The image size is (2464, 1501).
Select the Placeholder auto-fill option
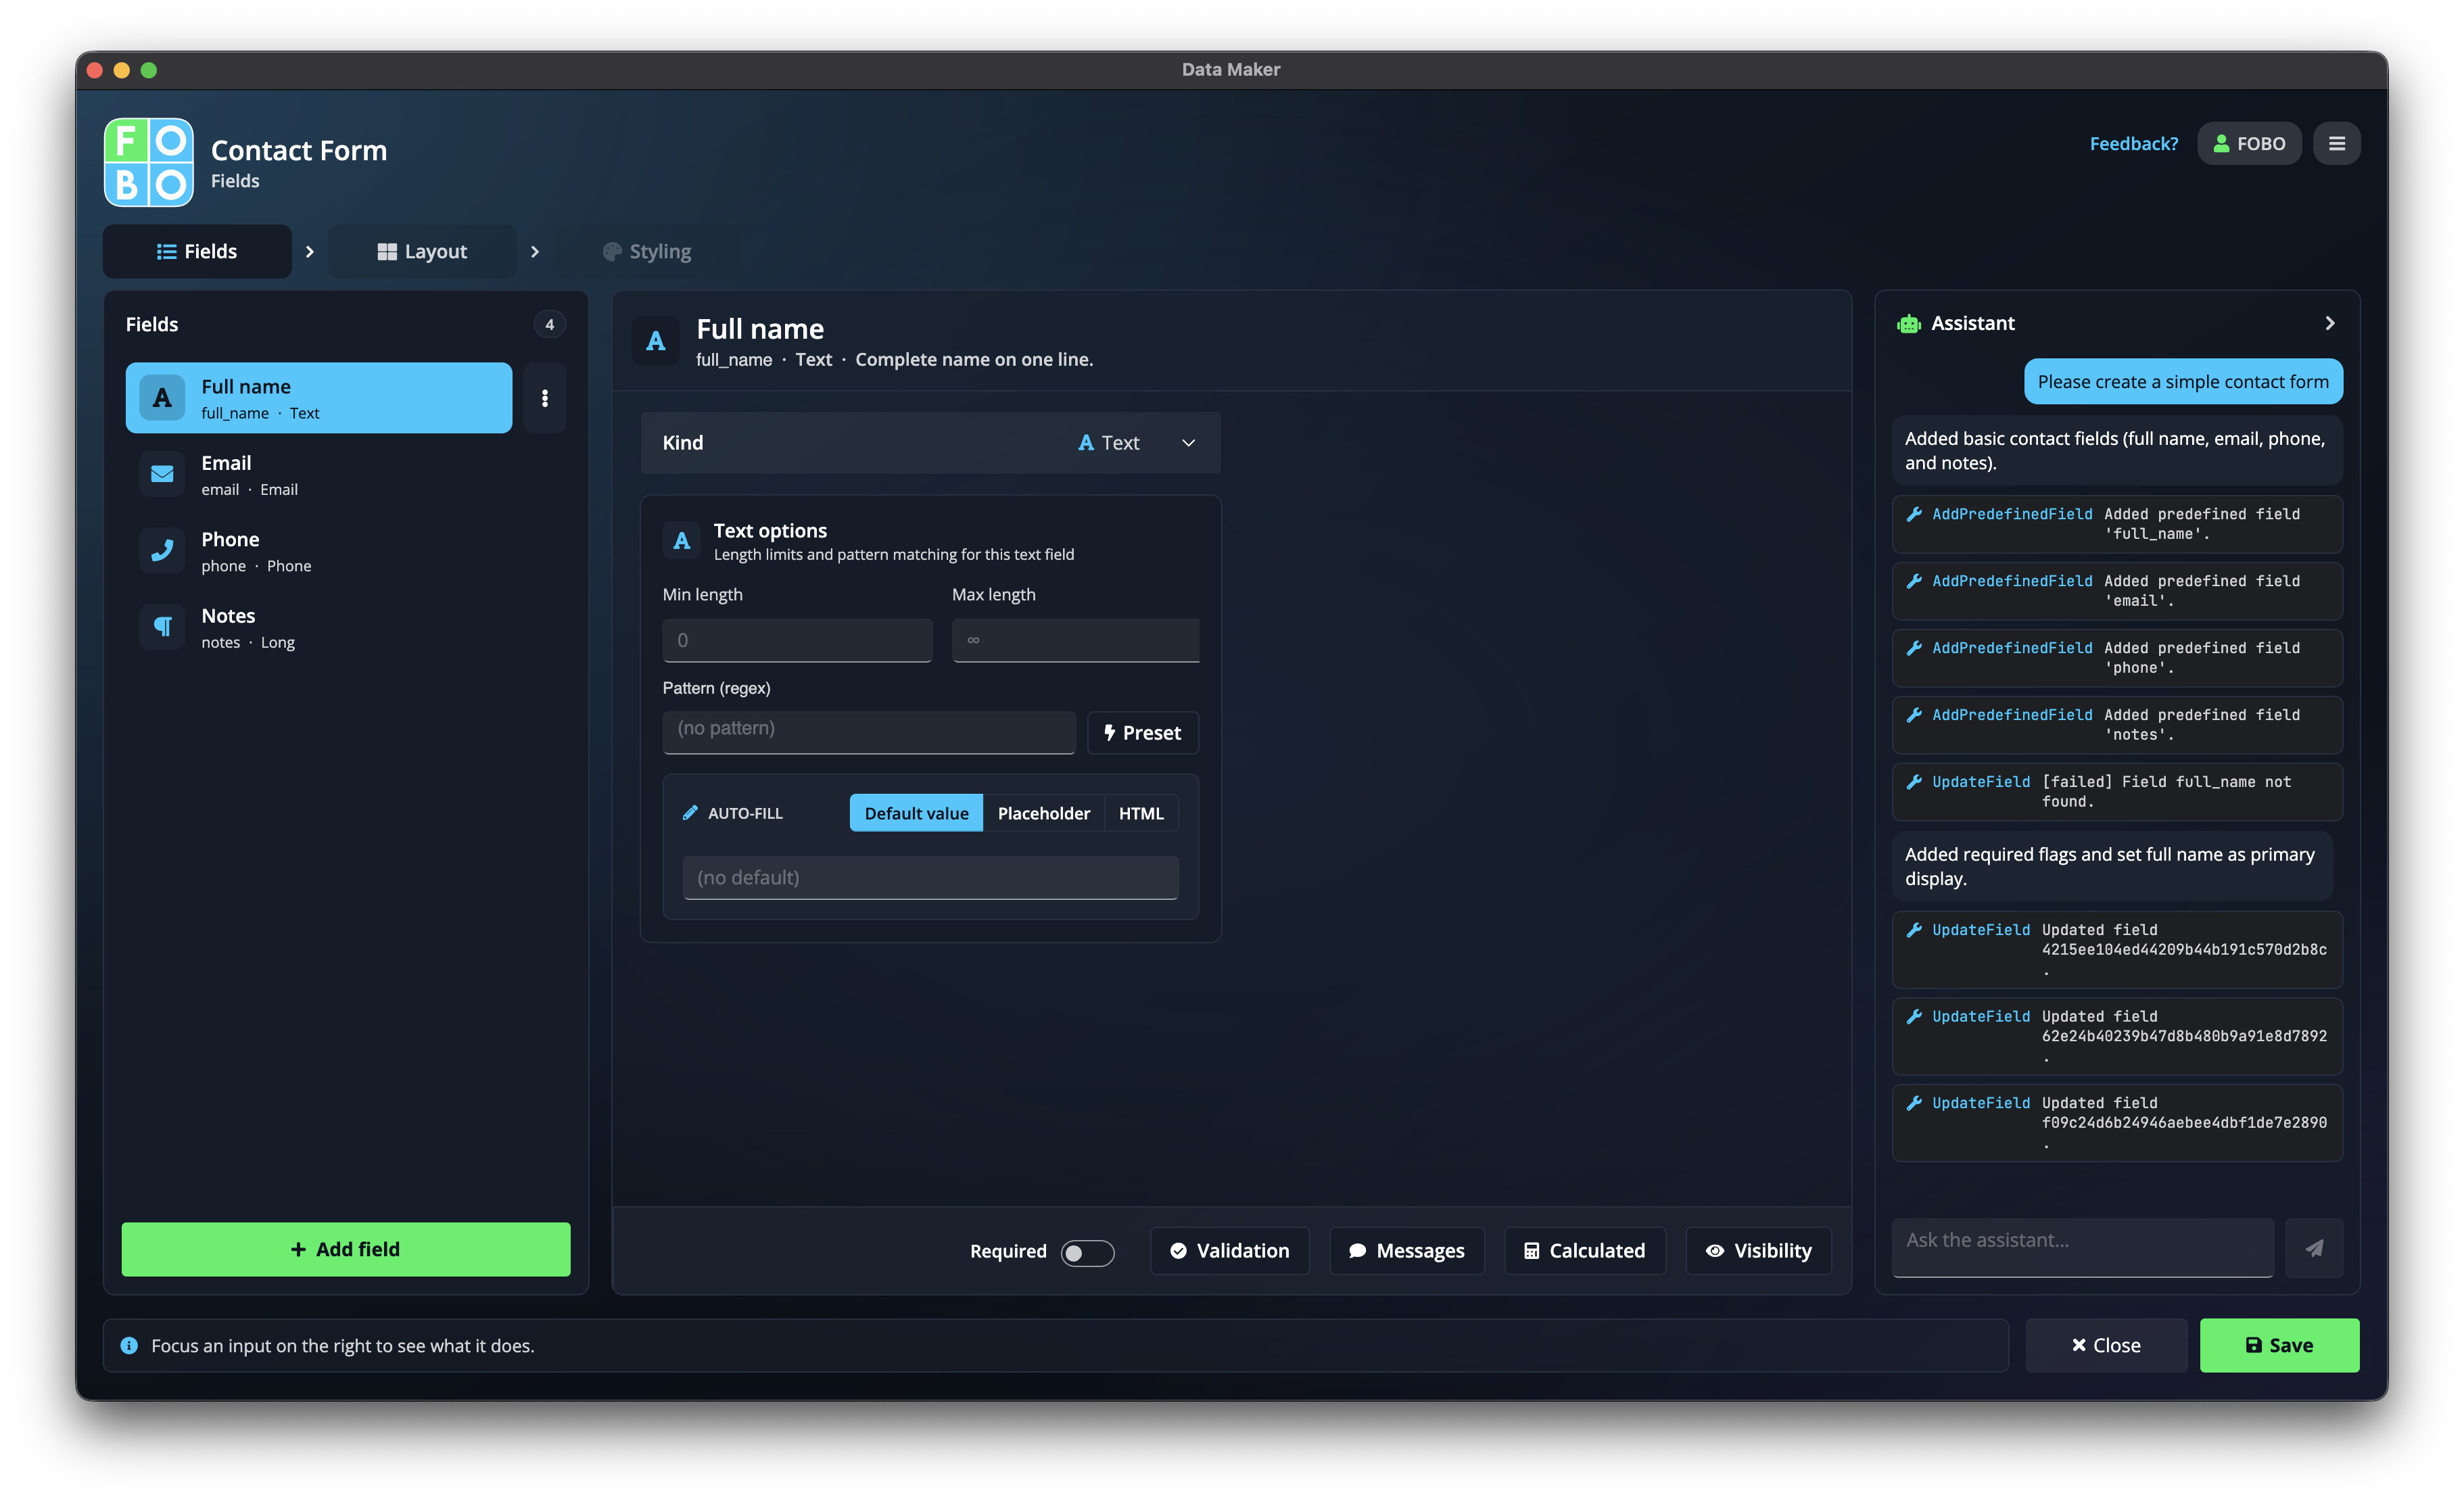(x=1043, y=813)
